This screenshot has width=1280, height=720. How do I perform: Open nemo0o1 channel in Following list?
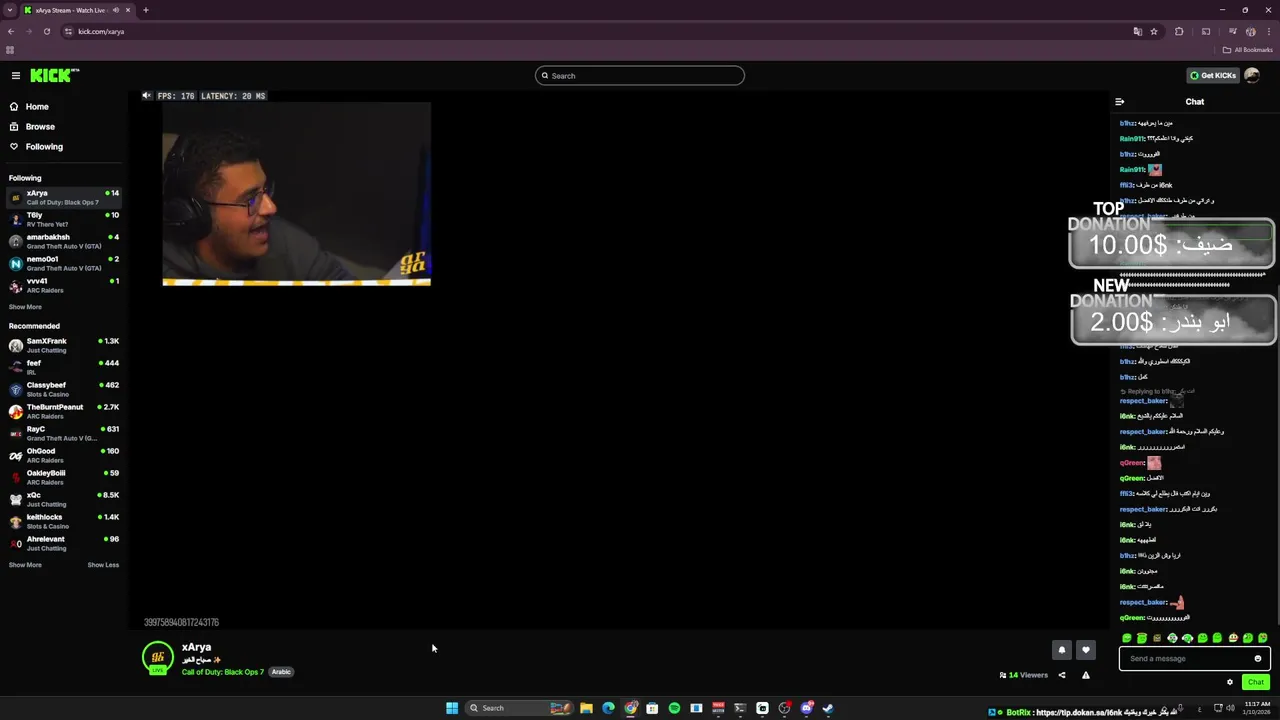[x=64, y=264]
